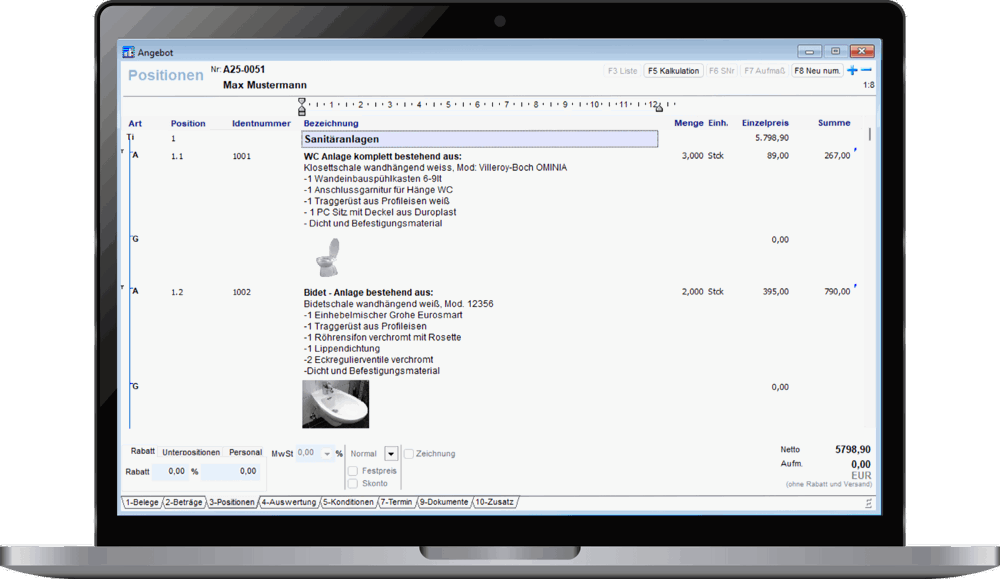1000x579 pixels.
Task: Click the hourglass marker at ruler start
Action: (x=302, y=104)
